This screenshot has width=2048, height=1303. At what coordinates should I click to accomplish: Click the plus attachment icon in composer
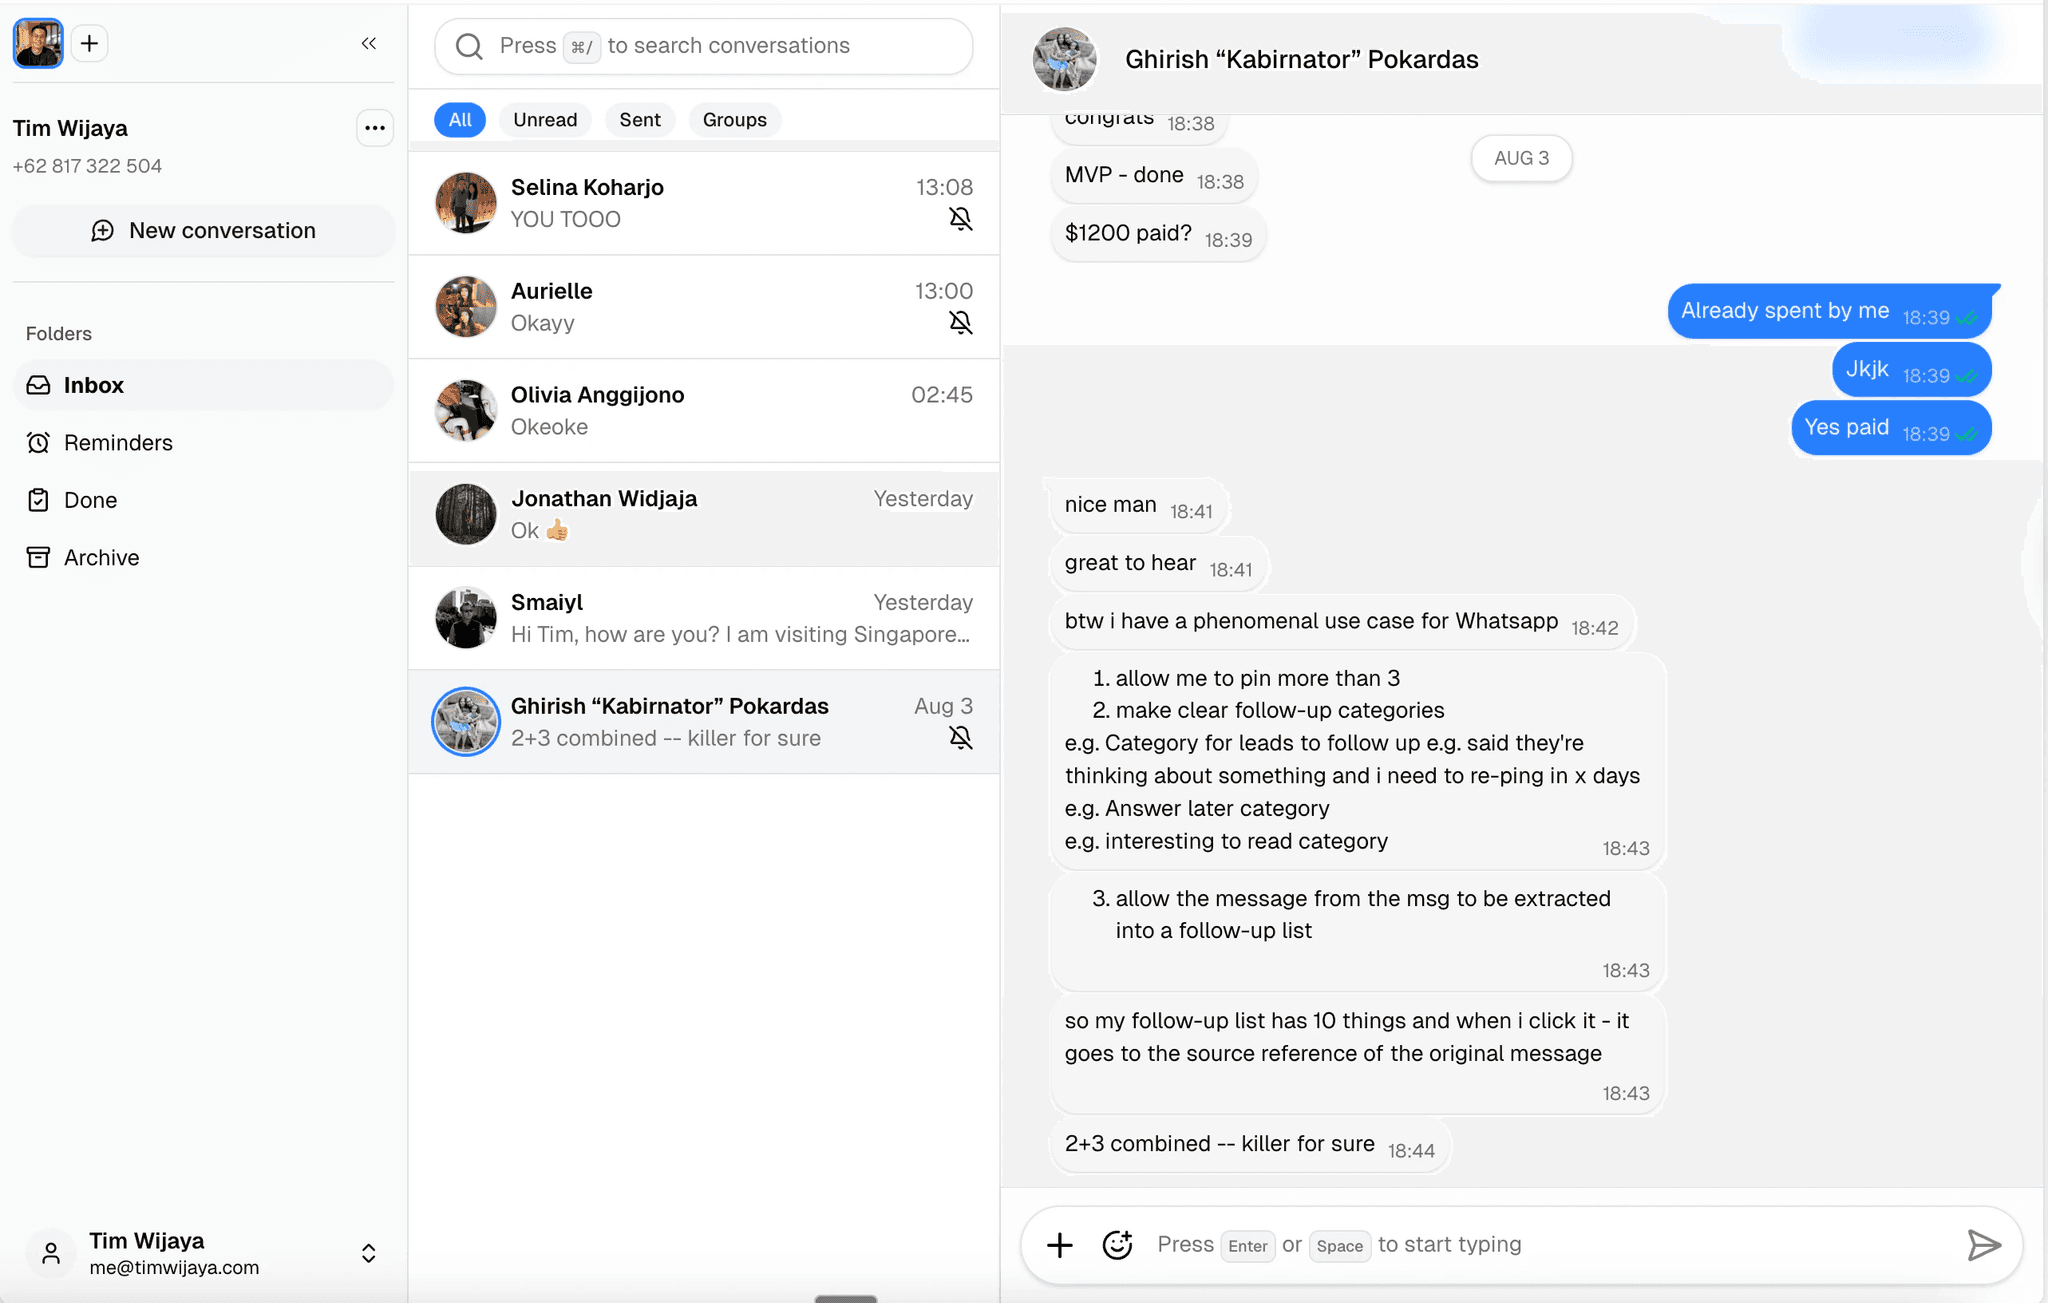[1060, 1245]
